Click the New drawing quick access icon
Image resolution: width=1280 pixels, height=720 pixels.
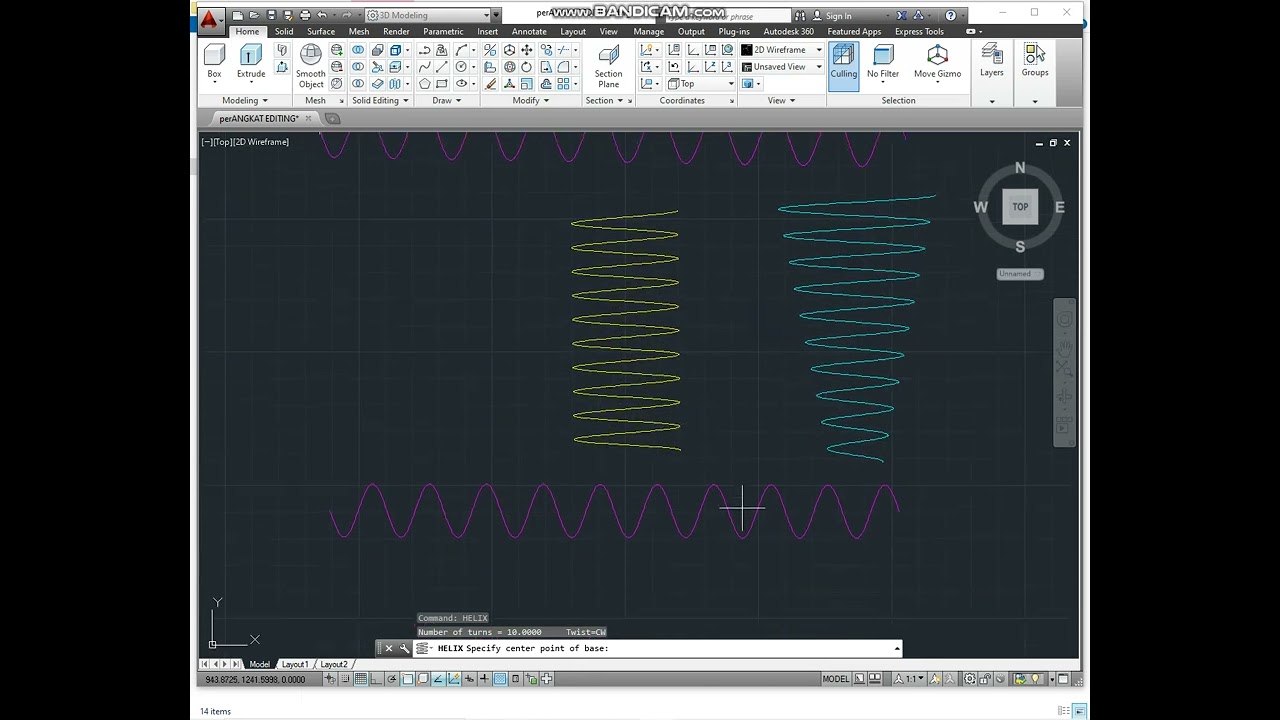tap(238, 15)
